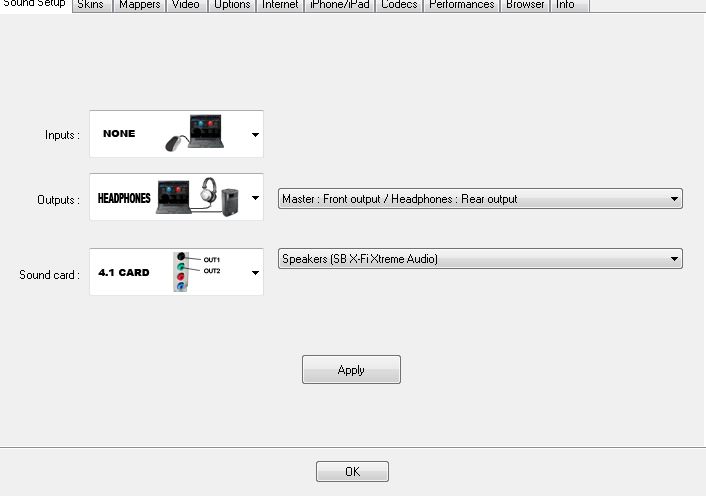Image resolution: width=706 pixels, height=496 pixels.
Task: Click the HEADPHONES outputs label
Action: coord(124,198)
